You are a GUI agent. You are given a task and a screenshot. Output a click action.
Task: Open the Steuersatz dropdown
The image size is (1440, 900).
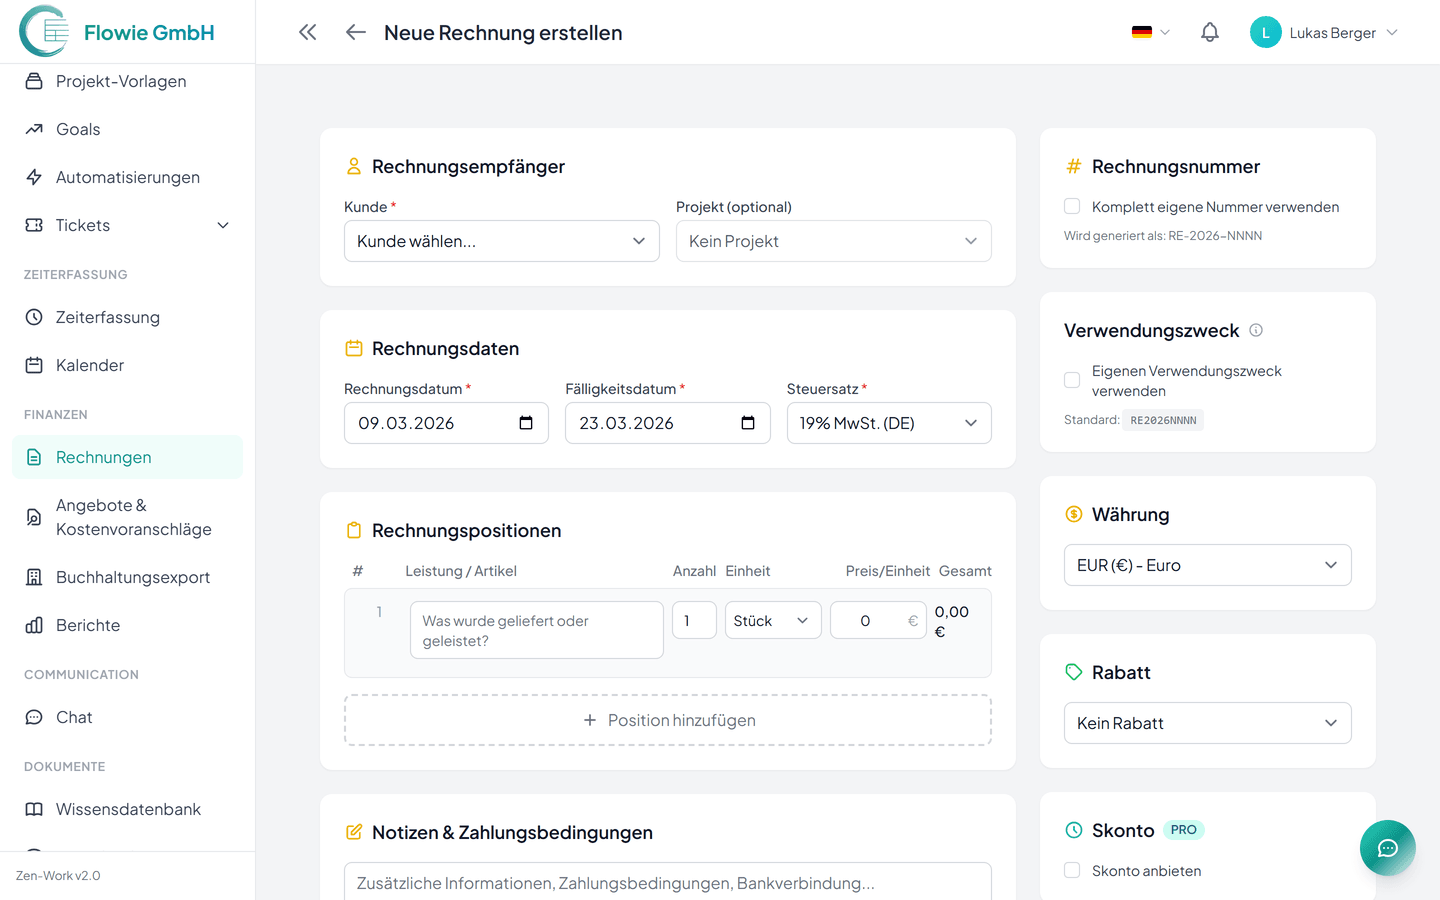pyautogui.click(x=888, y=422)
